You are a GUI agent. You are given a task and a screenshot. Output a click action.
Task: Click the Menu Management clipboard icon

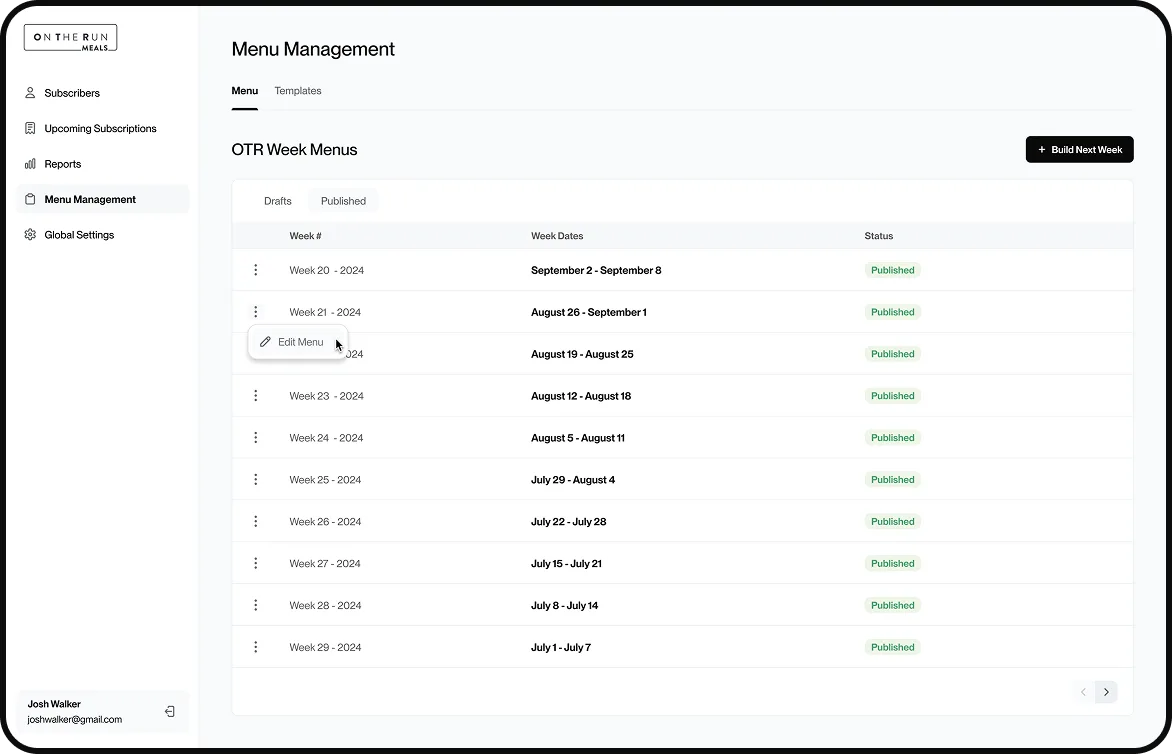30,200
